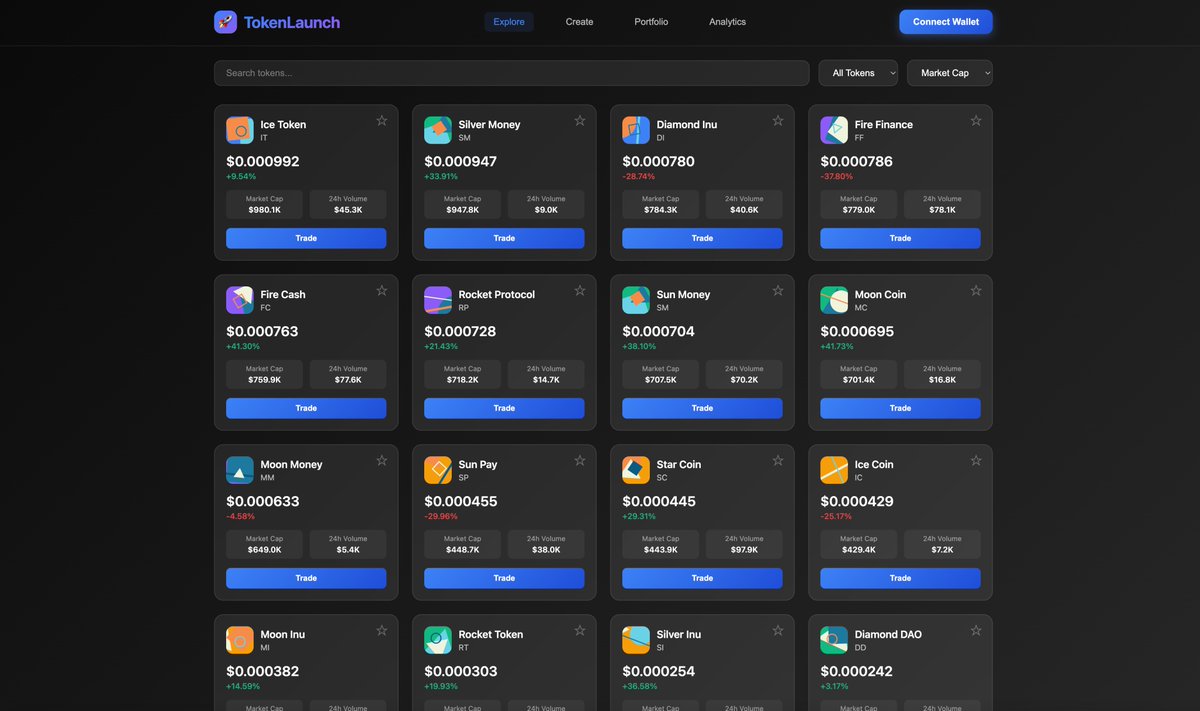This screenshot has width=1200, height=711.
Task: Favorite Ice Token with its star
Action: 382,121
